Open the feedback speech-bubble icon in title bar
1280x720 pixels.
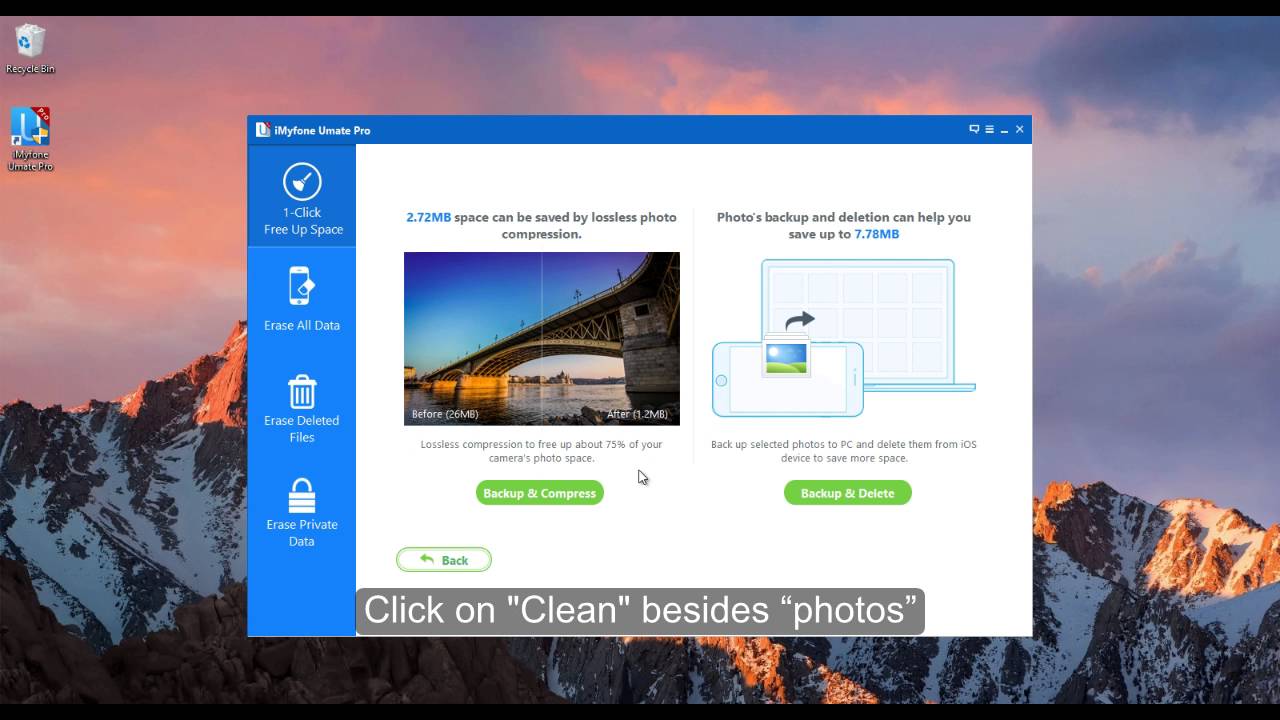[974, 129]
